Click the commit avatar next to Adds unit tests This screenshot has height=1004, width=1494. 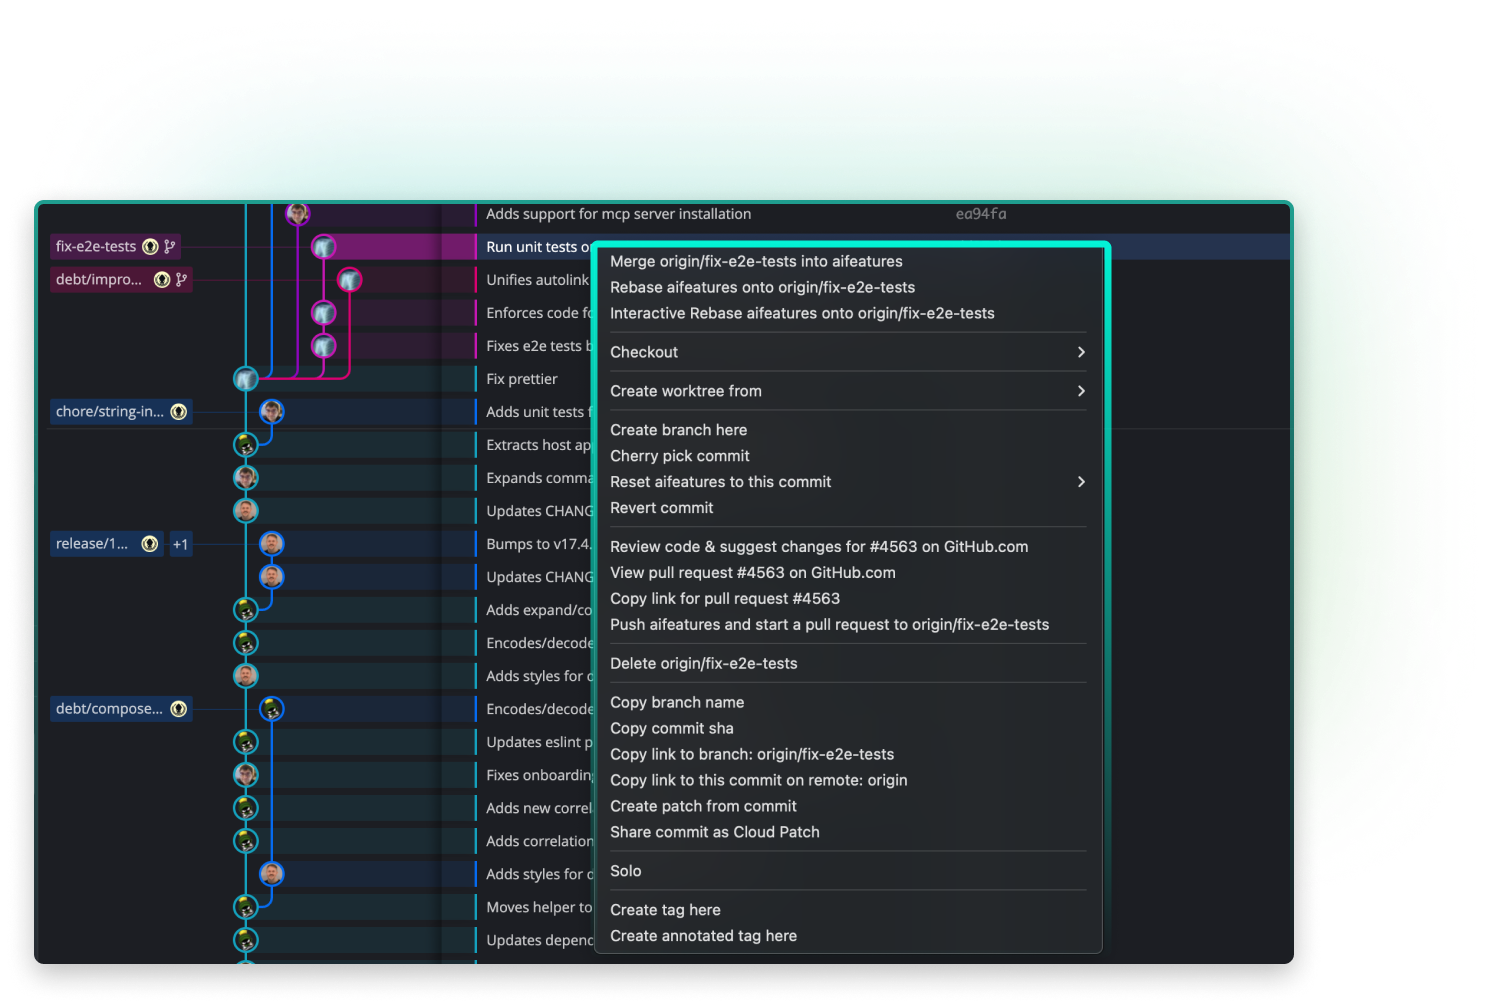click(270, 411)
